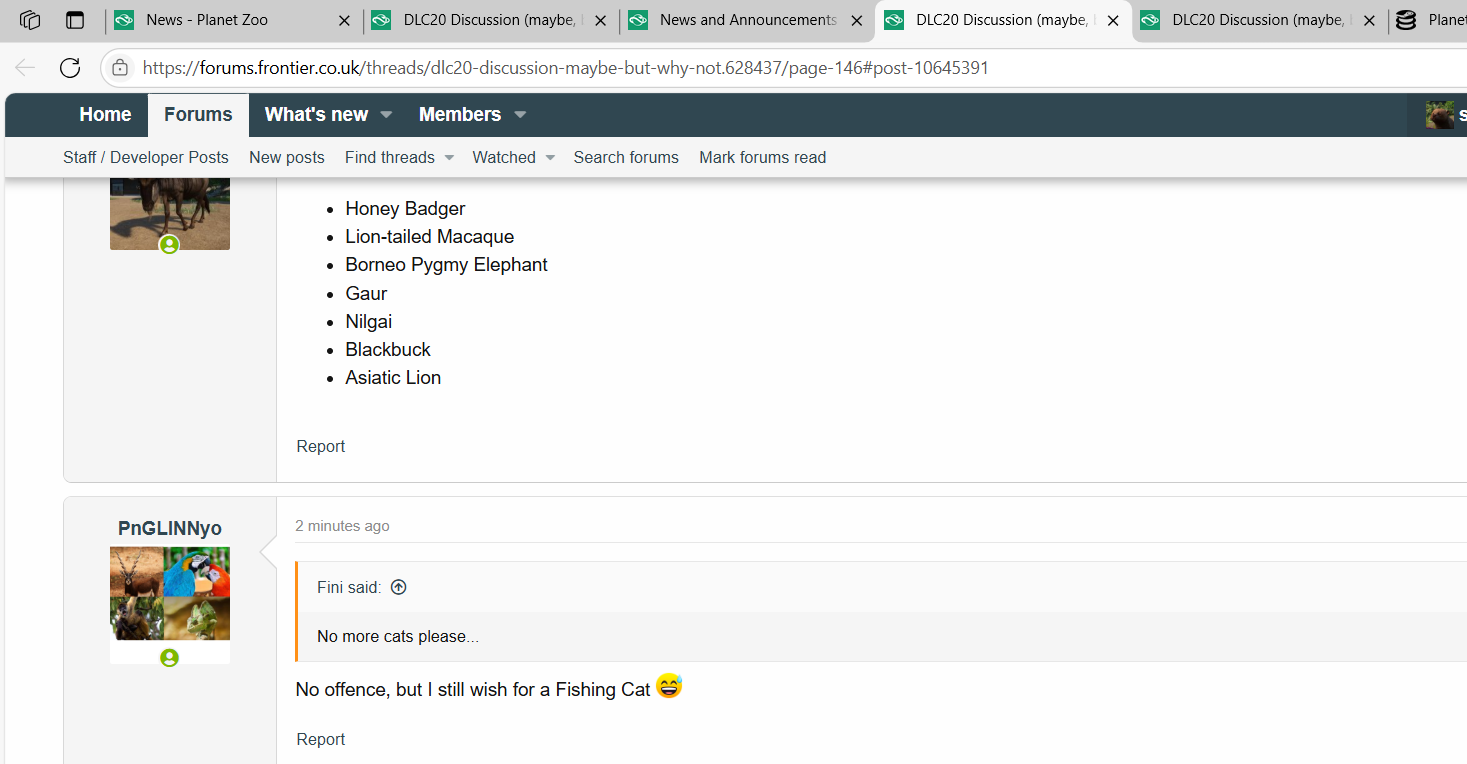Close the first DLC20 Discussion tab

point(600,20)
